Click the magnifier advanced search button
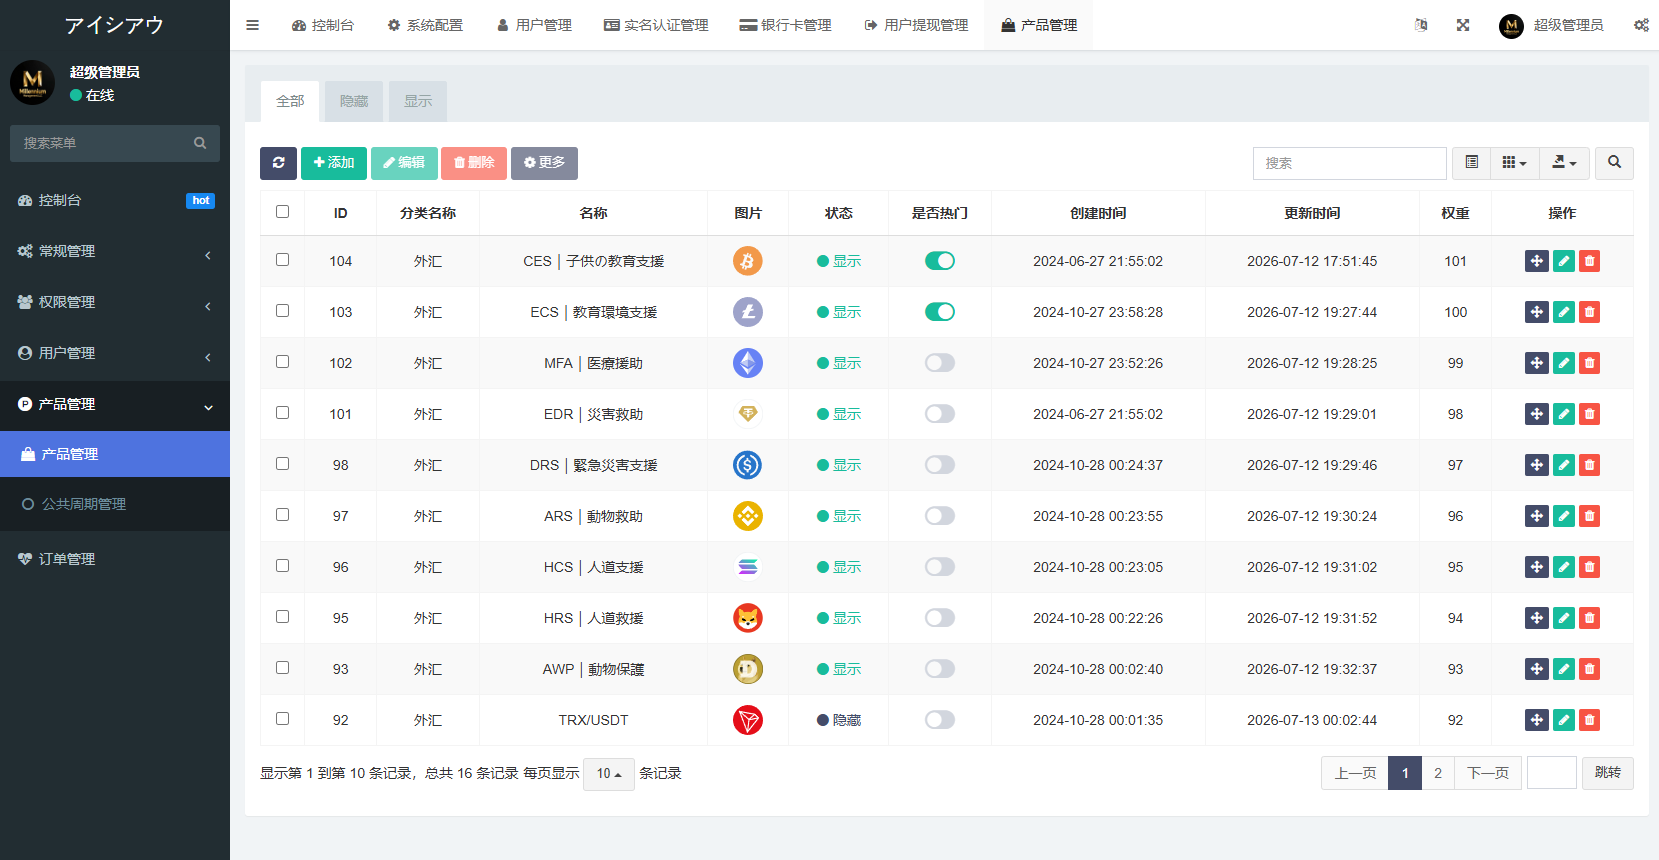This screenshot has height=860, width=1659. (x=1614, y=163)
